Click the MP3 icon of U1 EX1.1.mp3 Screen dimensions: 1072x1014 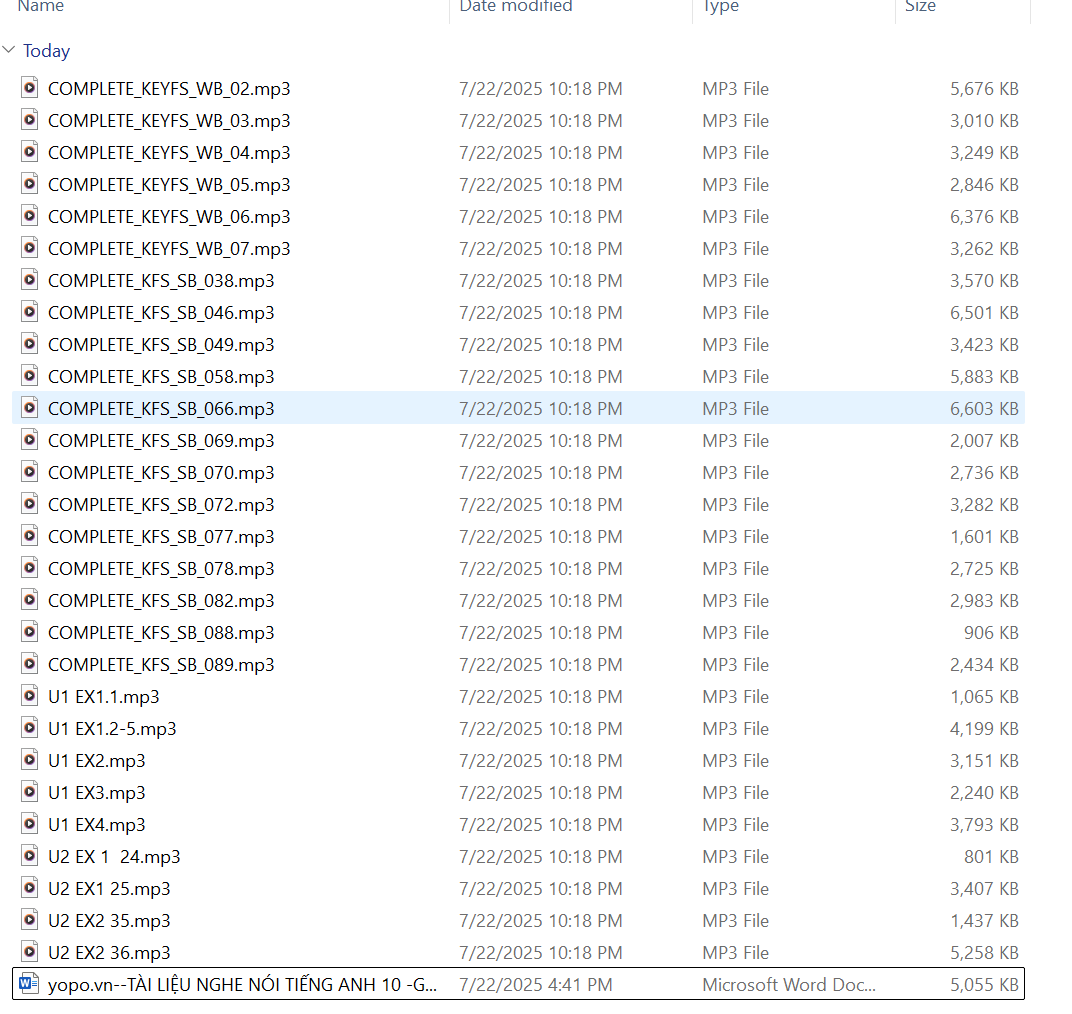29,696
